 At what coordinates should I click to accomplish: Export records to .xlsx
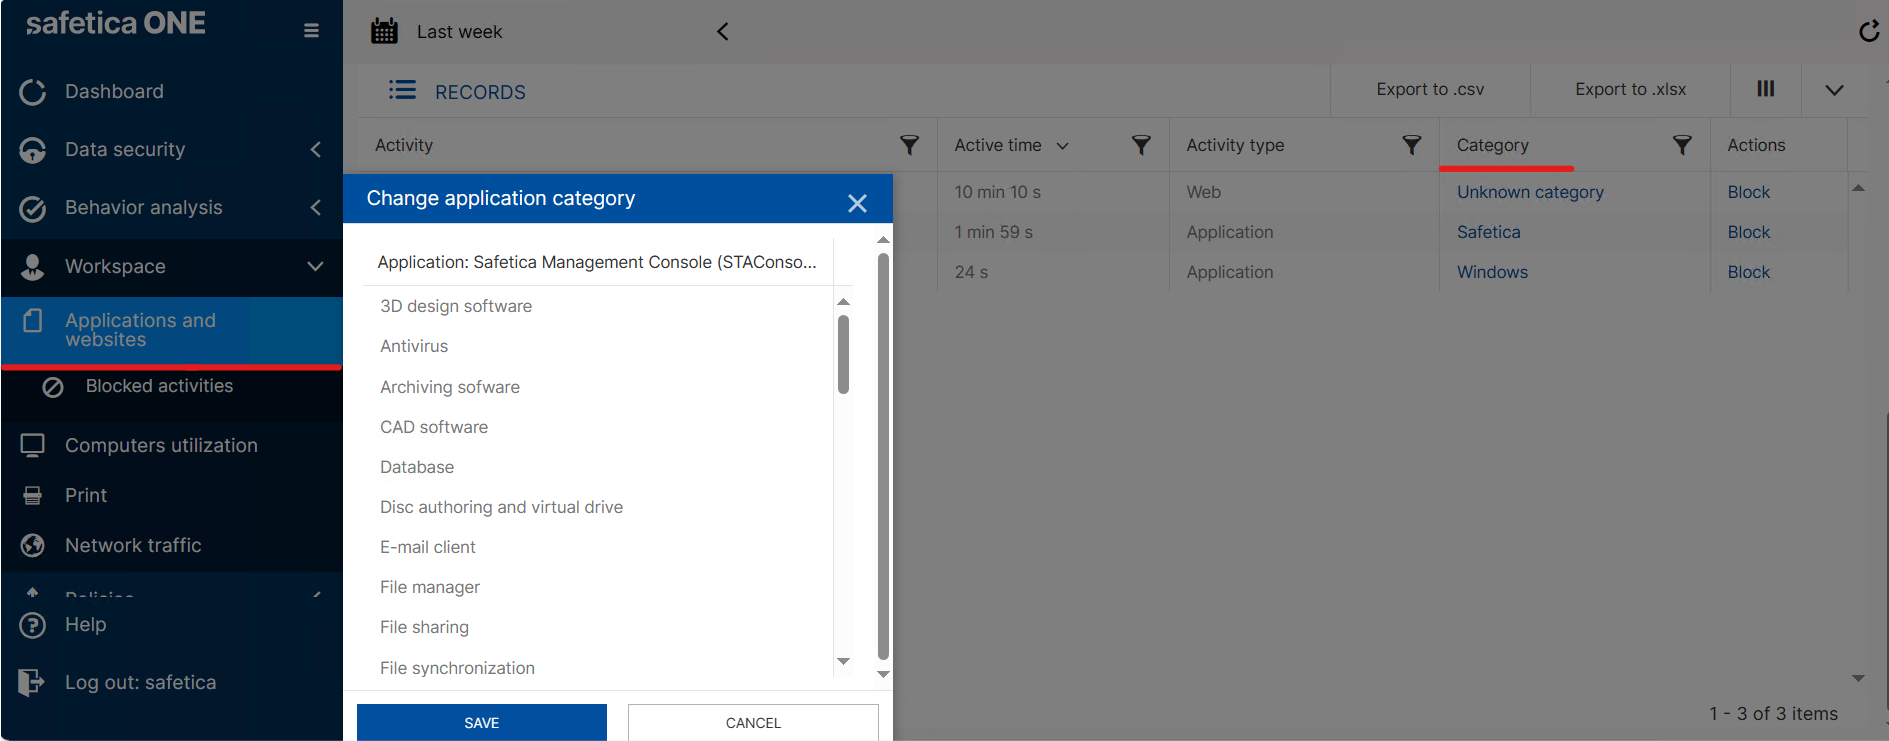pyautogui.click(x=1630, y=90)
